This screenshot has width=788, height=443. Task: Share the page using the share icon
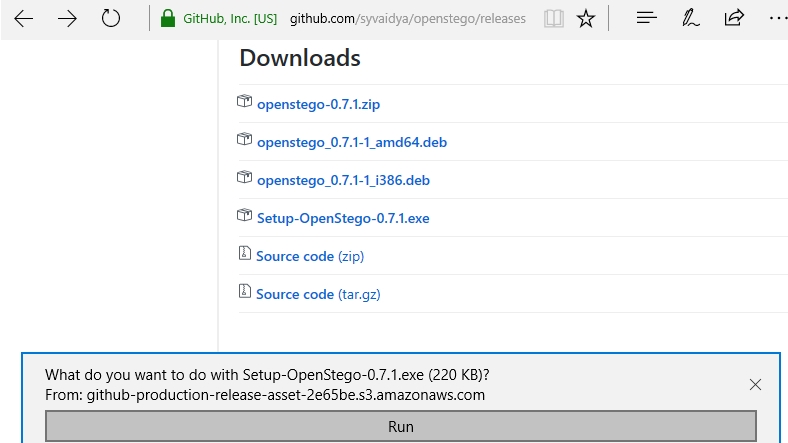click(x=734, y=18)
